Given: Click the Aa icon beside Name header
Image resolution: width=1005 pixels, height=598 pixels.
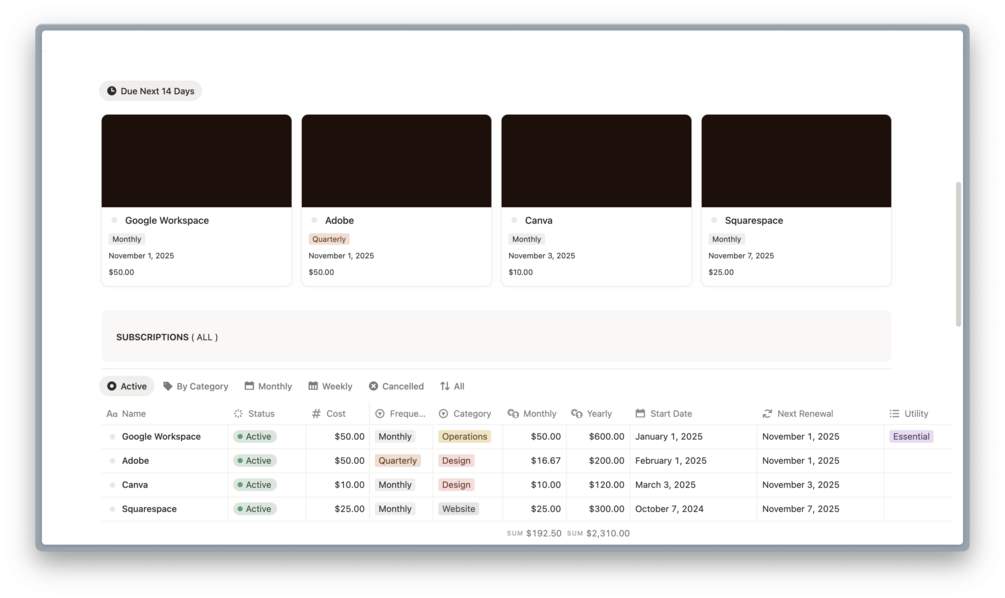Looking at the screenshot, I should [x=112, y=414].
